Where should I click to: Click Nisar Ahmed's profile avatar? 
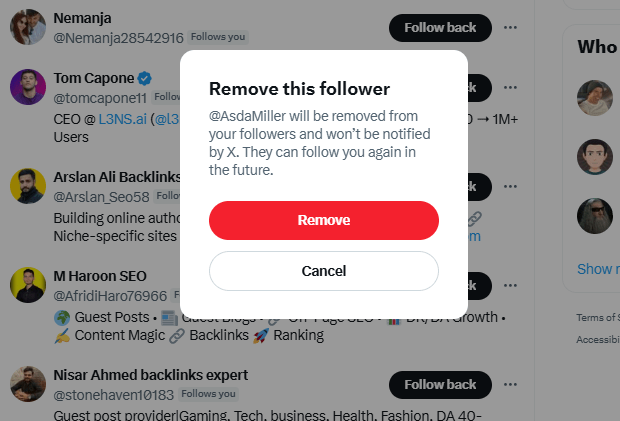(x=27, y=384)
